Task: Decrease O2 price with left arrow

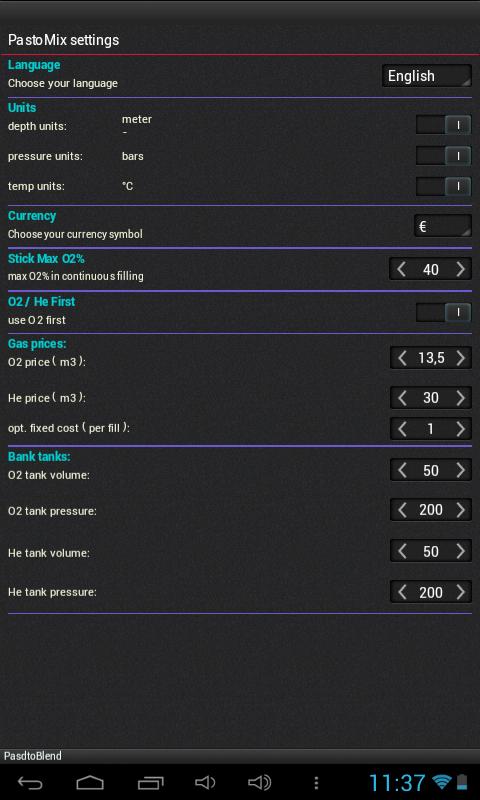Action: point(402,358)
